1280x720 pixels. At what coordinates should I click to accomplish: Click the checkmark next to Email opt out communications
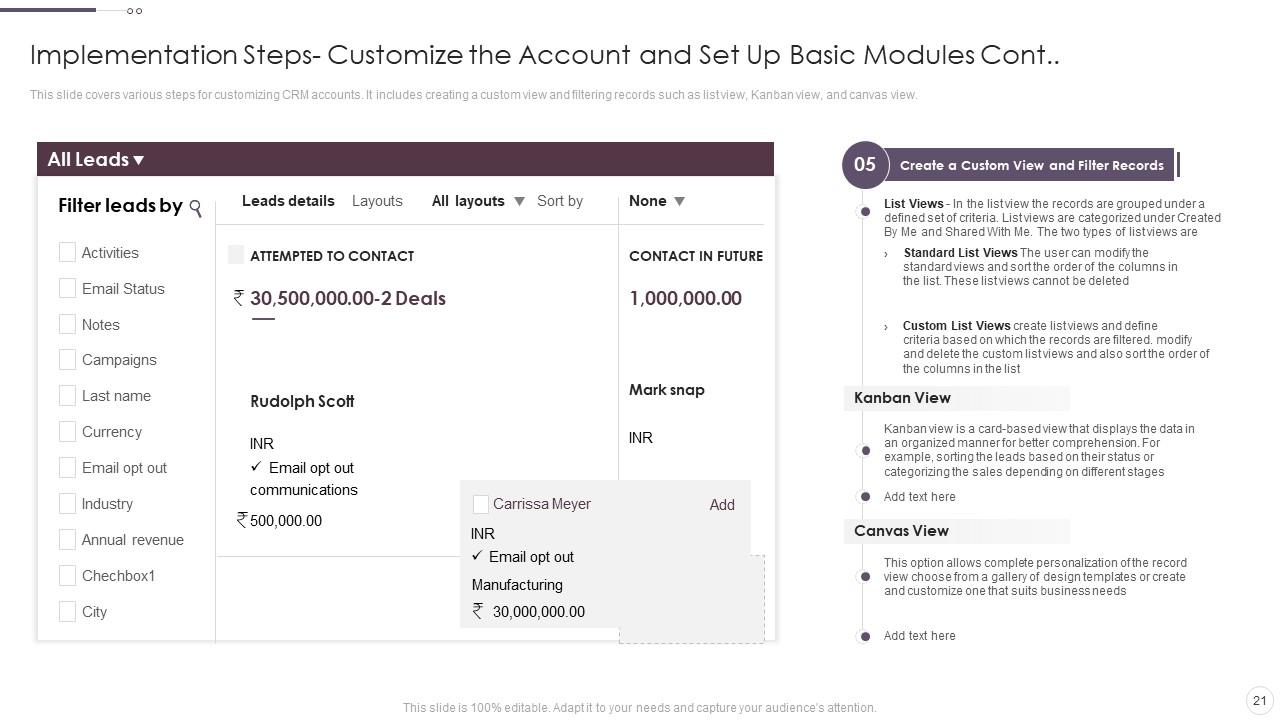click(x=256, y=467)
